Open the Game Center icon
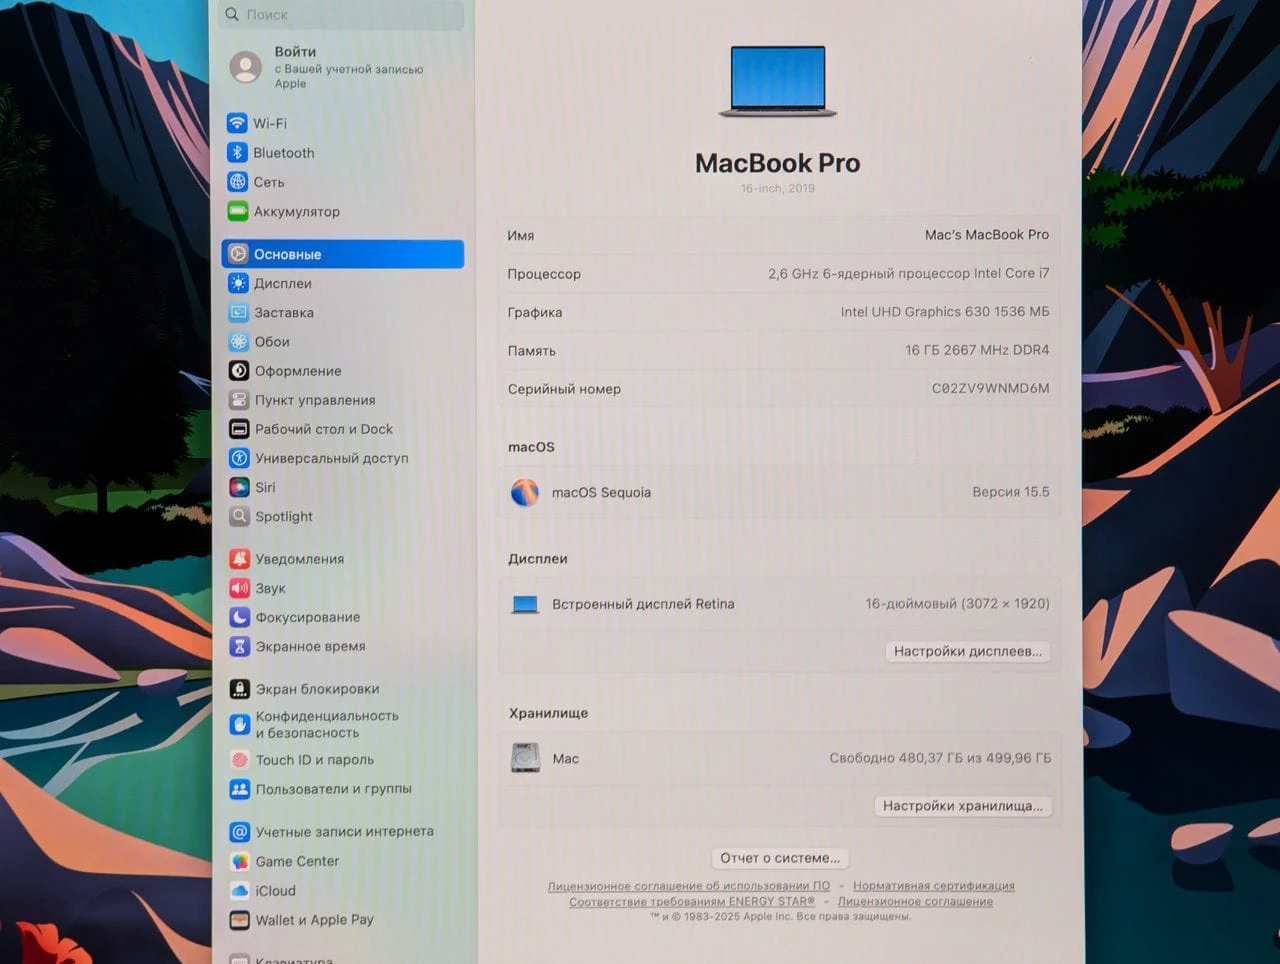1280x964 pixels. pyautogui.click(x=240, y=861)
